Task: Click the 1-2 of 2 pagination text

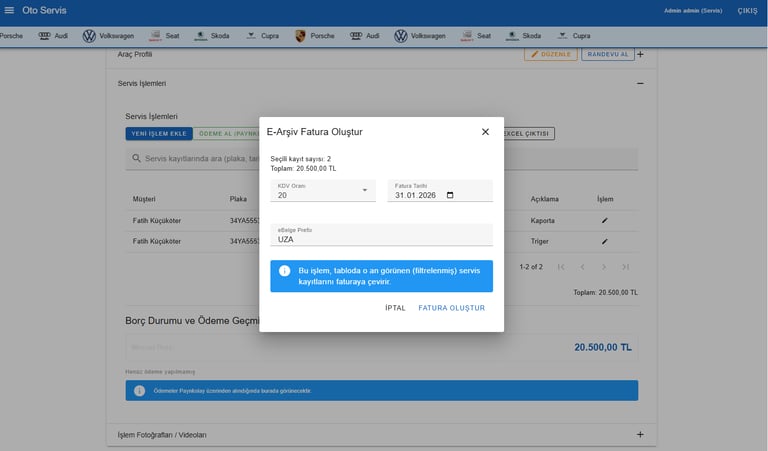Action: (531, 267)
